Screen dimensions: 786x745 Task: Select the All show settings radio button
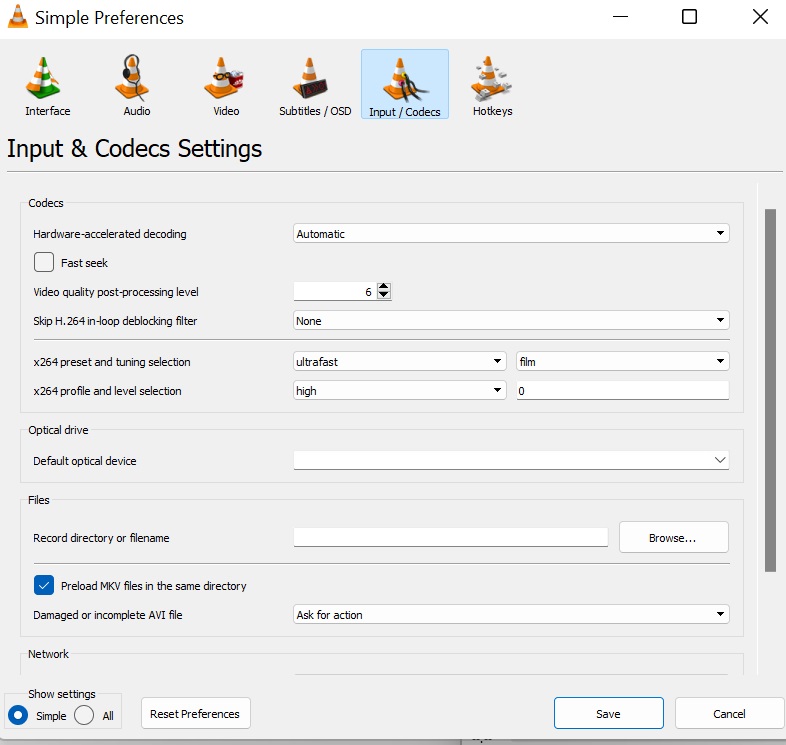pos(84,715)
